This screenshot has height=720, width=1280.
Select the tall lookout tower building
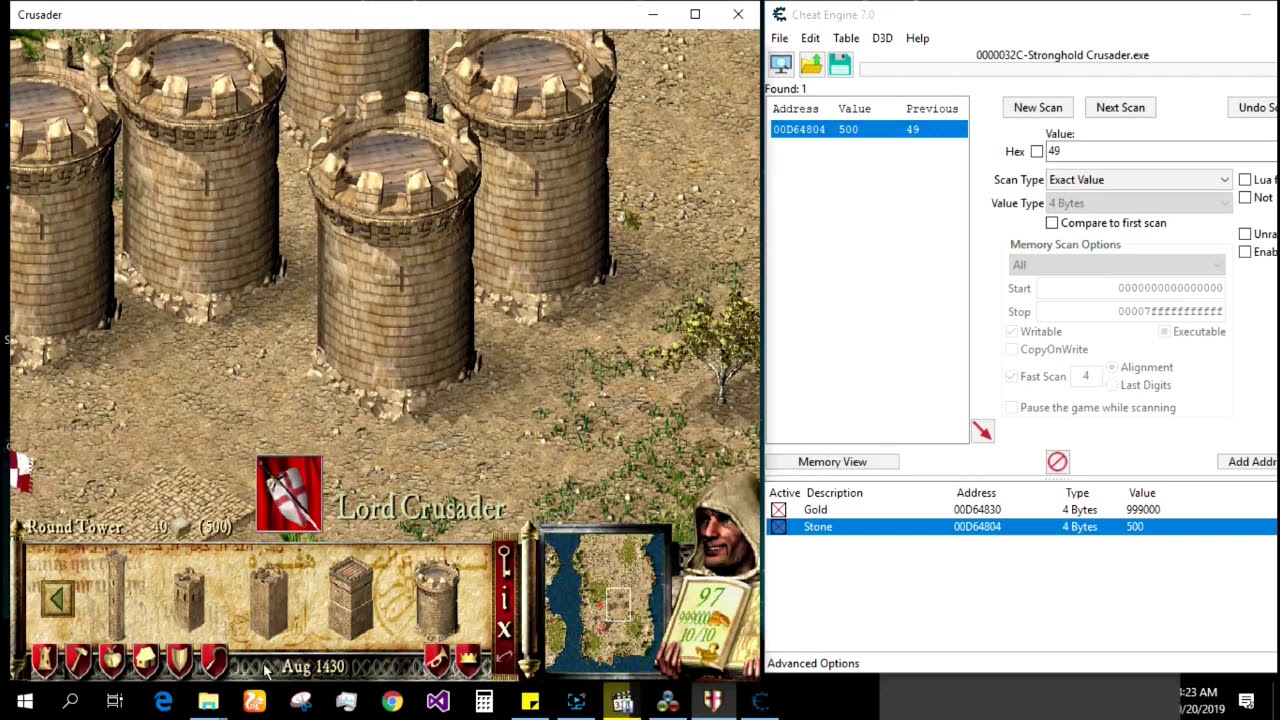click(x=117, y=594)
